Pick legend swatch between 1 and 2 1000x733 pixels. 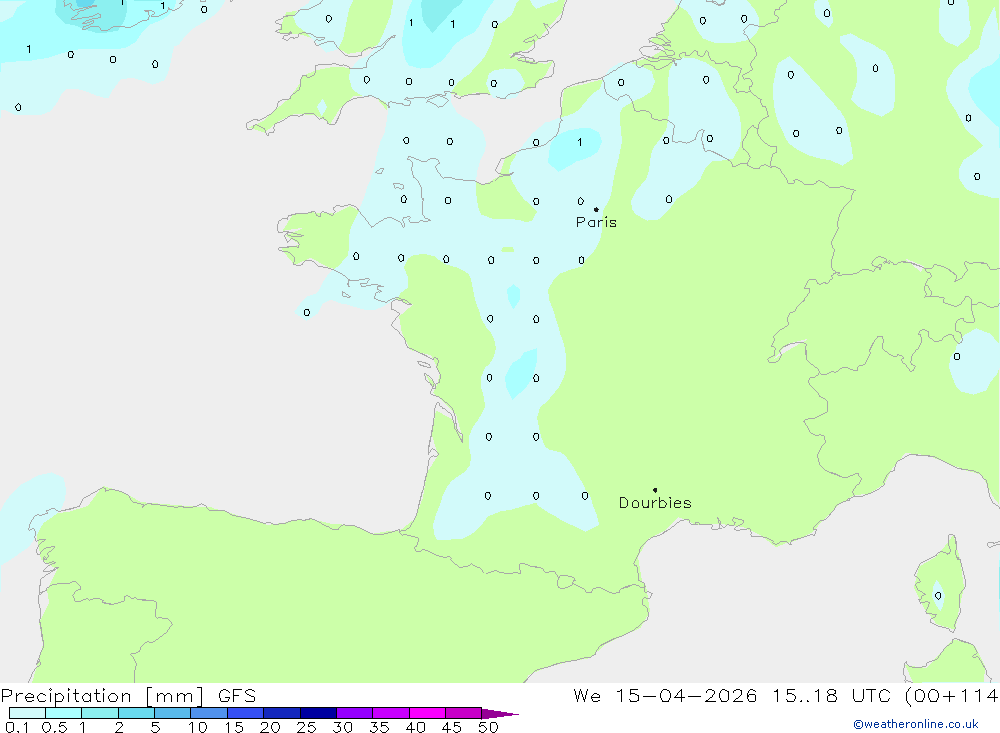click(100, 713)
